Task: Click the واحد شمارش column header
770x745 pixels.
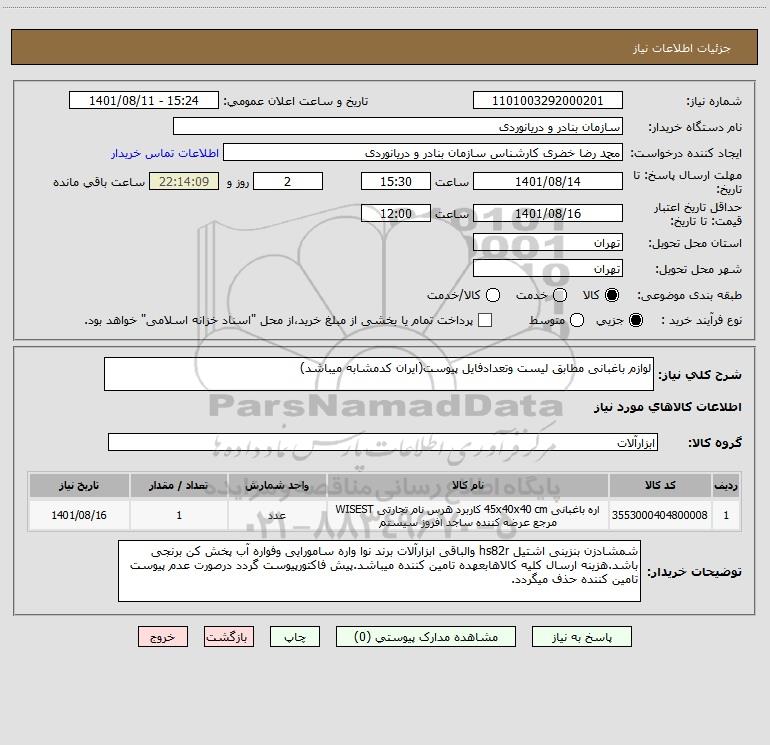Action: click(277, 485)
